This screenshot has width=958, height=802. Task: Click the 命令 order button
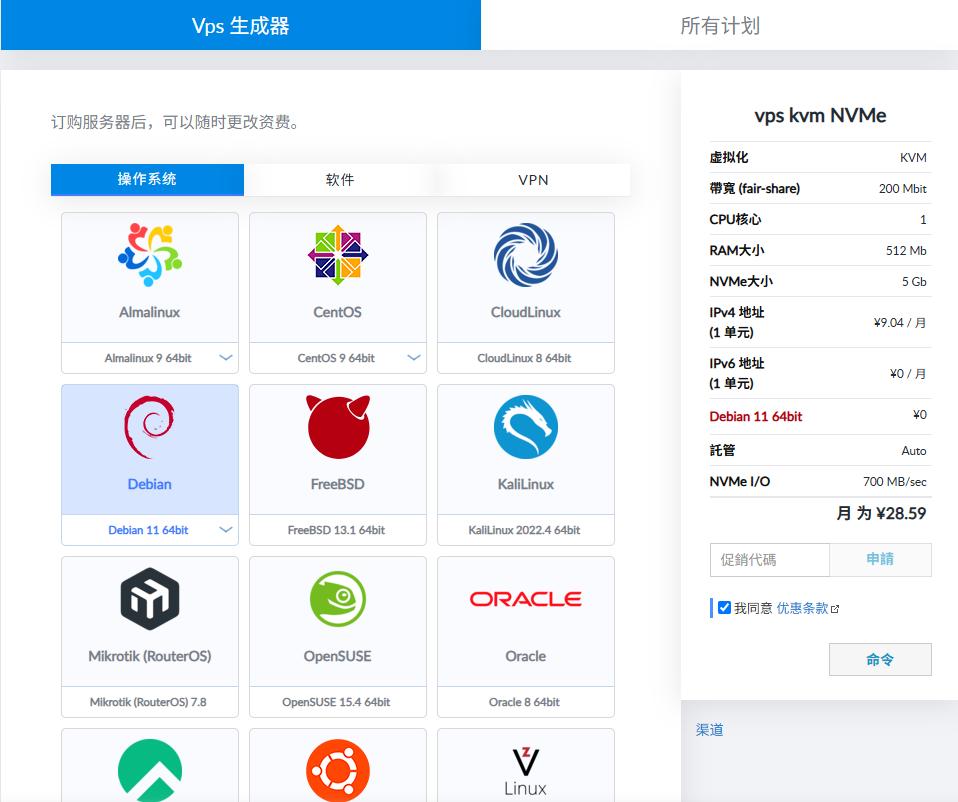coord(880,659)
